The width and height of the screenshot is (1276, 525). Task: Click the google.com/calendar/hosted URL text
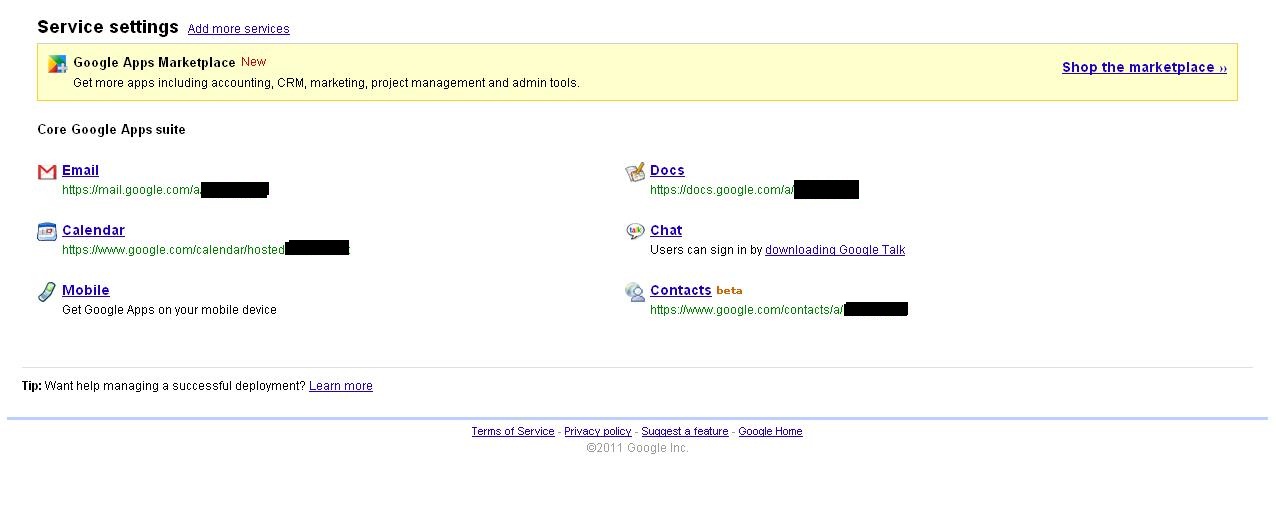174,250
